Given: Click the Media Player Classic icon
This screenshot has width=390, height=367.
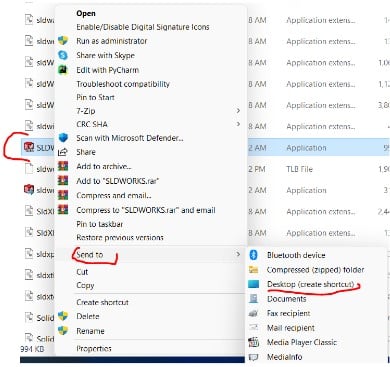Looking at the screenshot, I should (254, 342).
